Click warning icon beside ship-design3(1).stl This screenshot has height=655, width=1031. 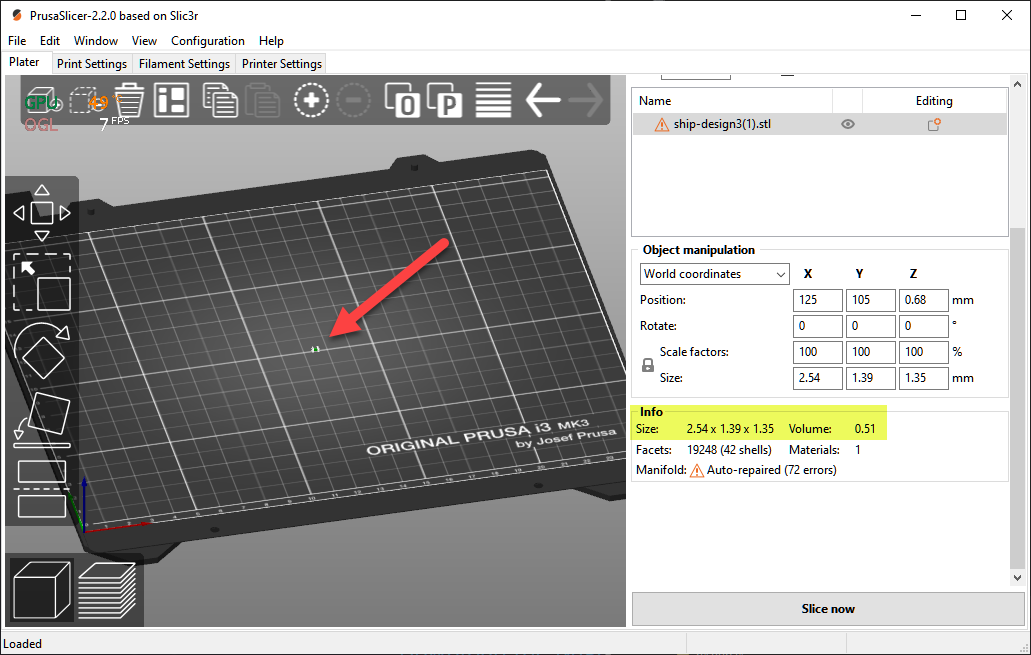point(661,124)
